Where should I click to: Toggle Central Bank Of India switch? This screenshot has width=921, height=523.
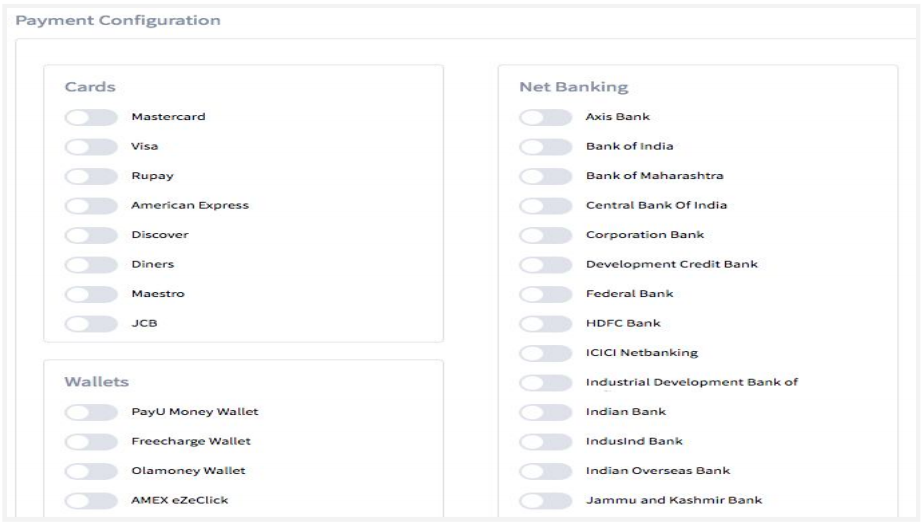(545, 206)
